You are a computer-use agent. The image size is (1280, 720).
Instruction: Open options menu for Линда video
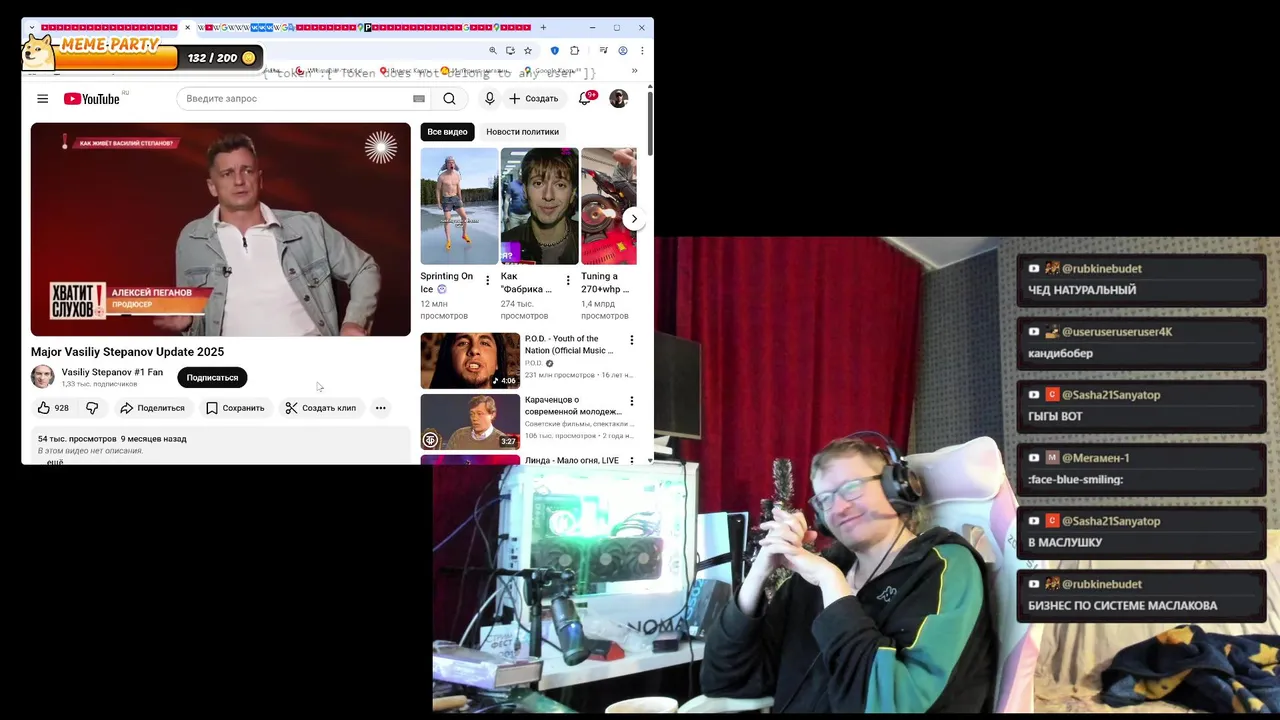click(631, 461)
